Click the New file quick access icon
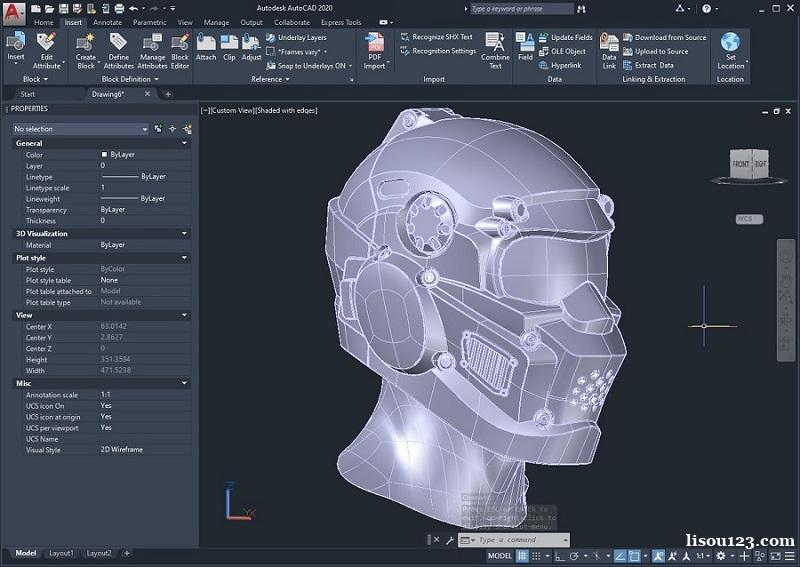The width and height of the screenshot is (800, 567). (36, 9)
